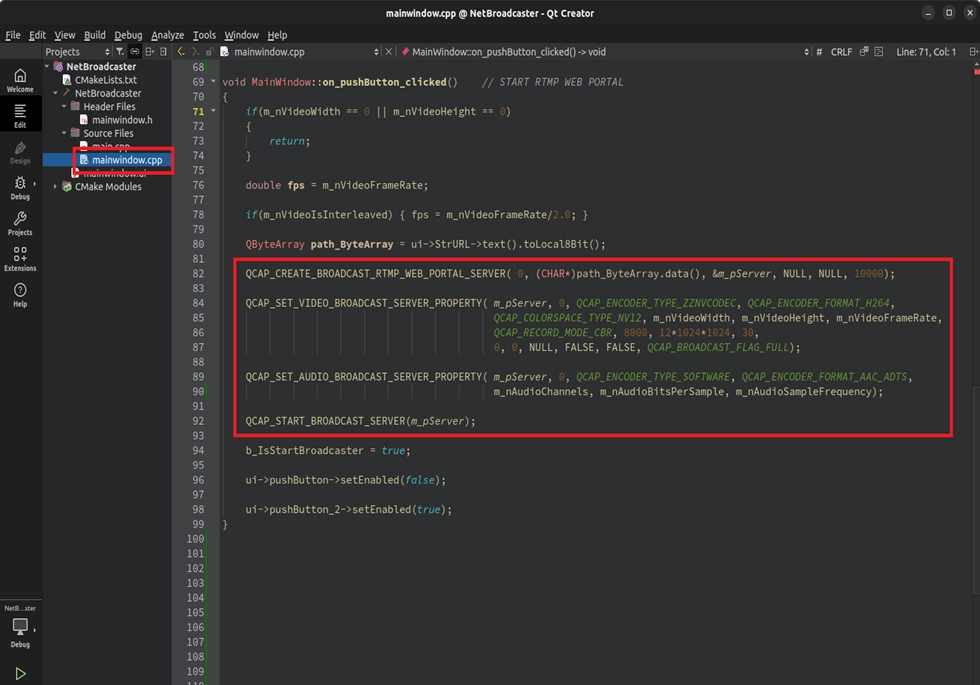Close the mainwindow.cpp document

pyautogui.click(x=389, y=52)
